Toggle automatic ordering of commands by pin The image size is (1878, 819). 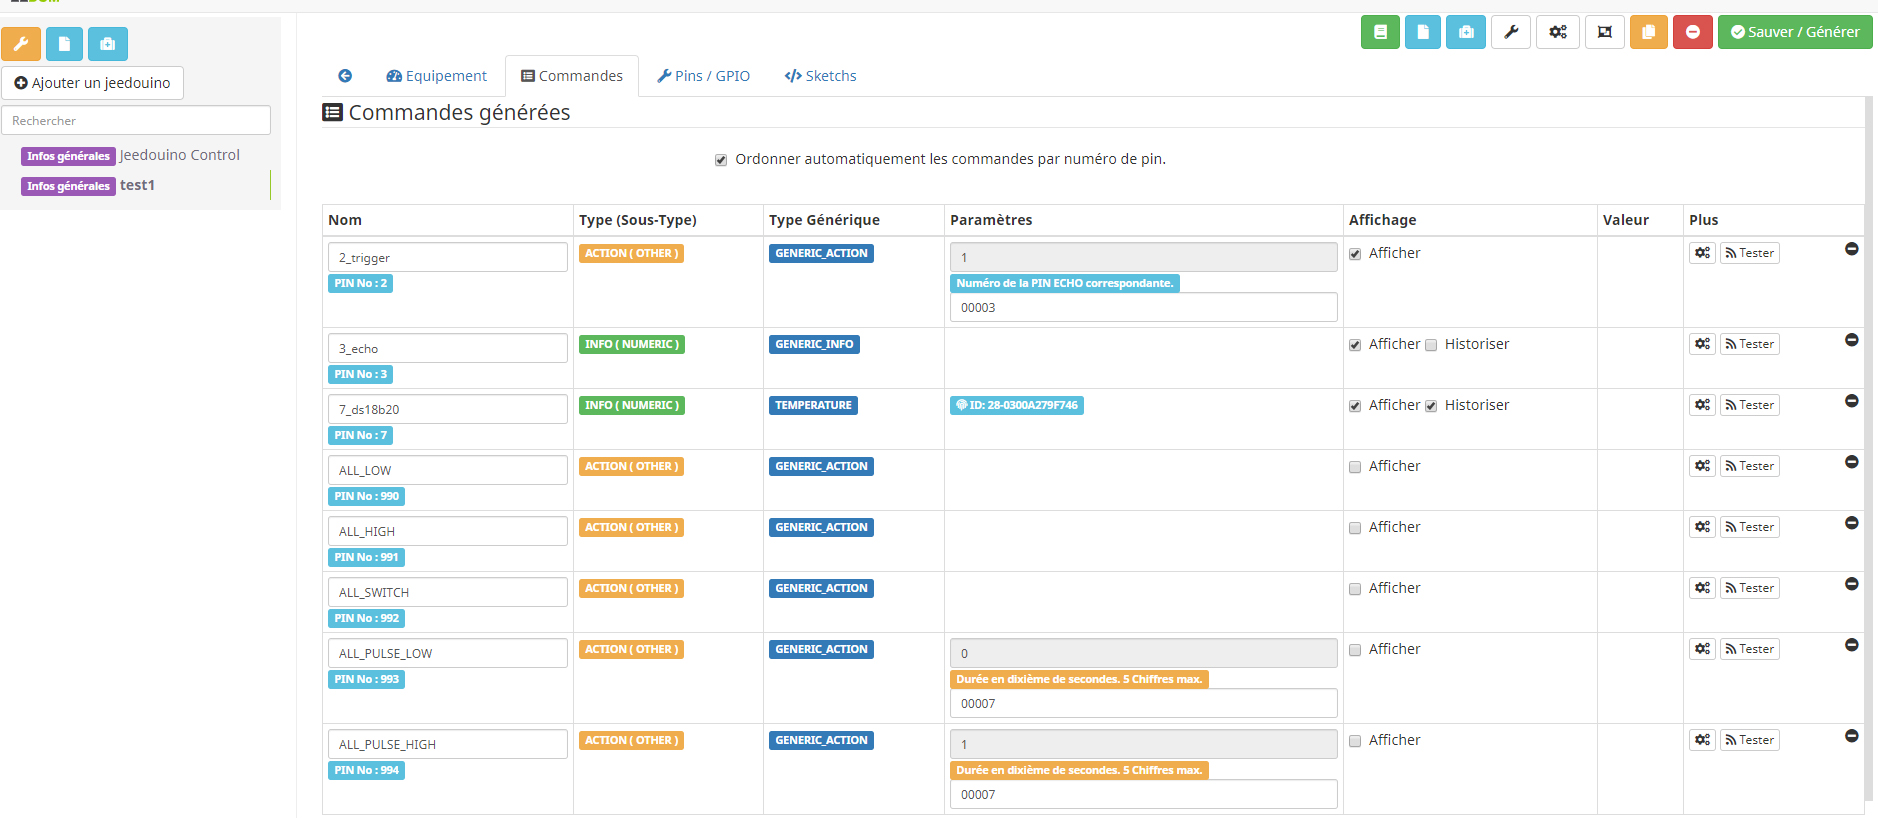[x=721, y=160]
